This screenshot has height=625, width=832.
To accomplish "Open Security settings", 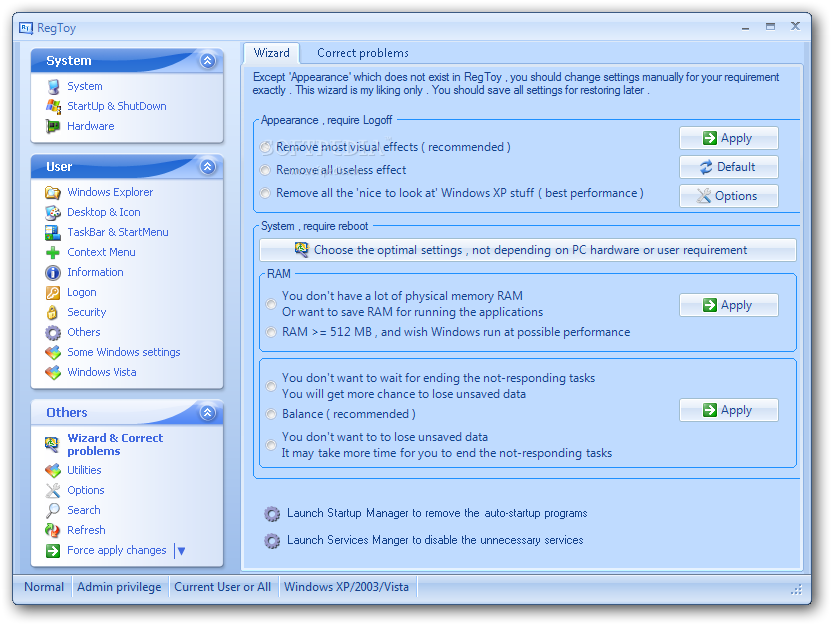I will coord(86,312).
